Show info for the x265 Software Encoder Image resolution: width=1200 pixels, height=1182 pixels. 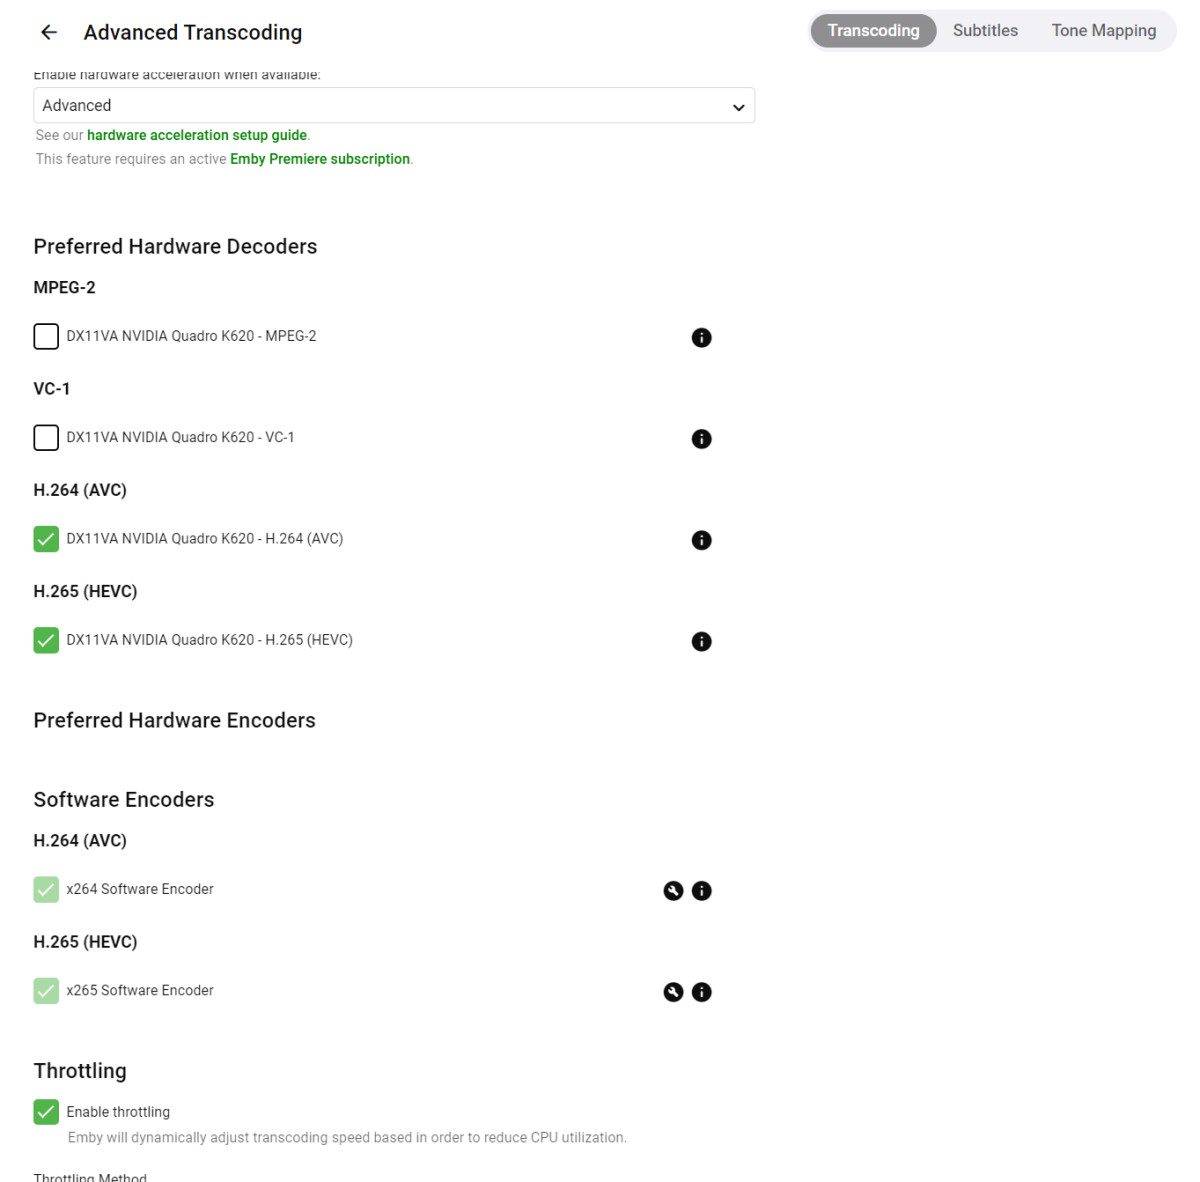click(x=702, y=992)
